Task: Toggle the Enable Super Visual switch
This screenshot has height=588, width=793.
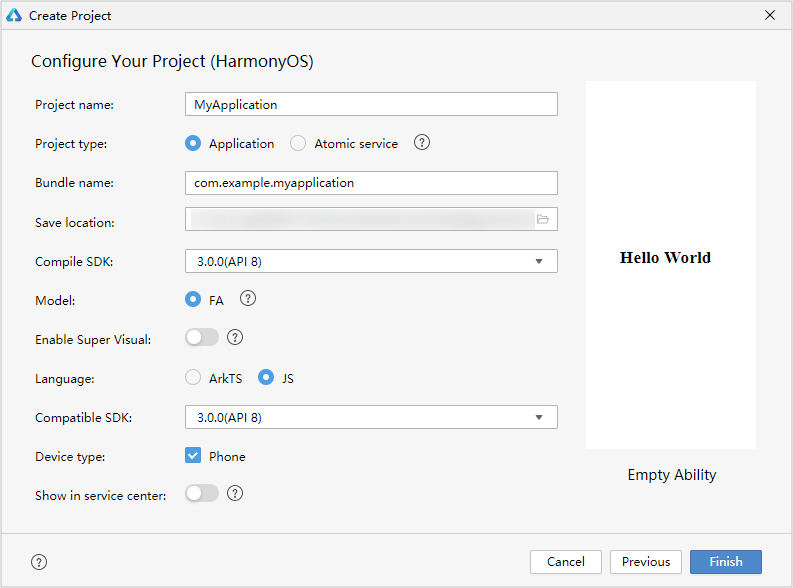Action: (202, 338)
